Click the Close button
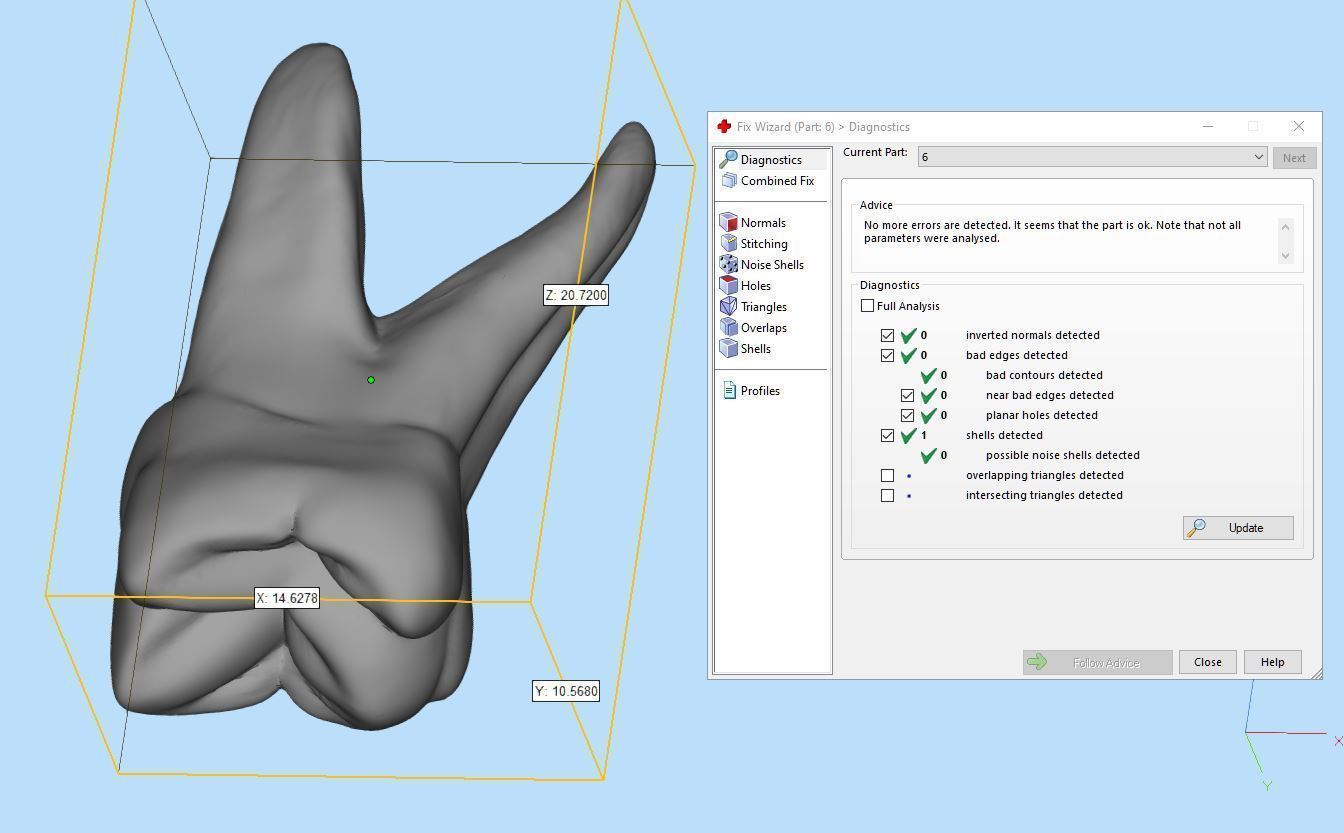The width and height of the screenshot is (1344, 833). (1207, 662)
